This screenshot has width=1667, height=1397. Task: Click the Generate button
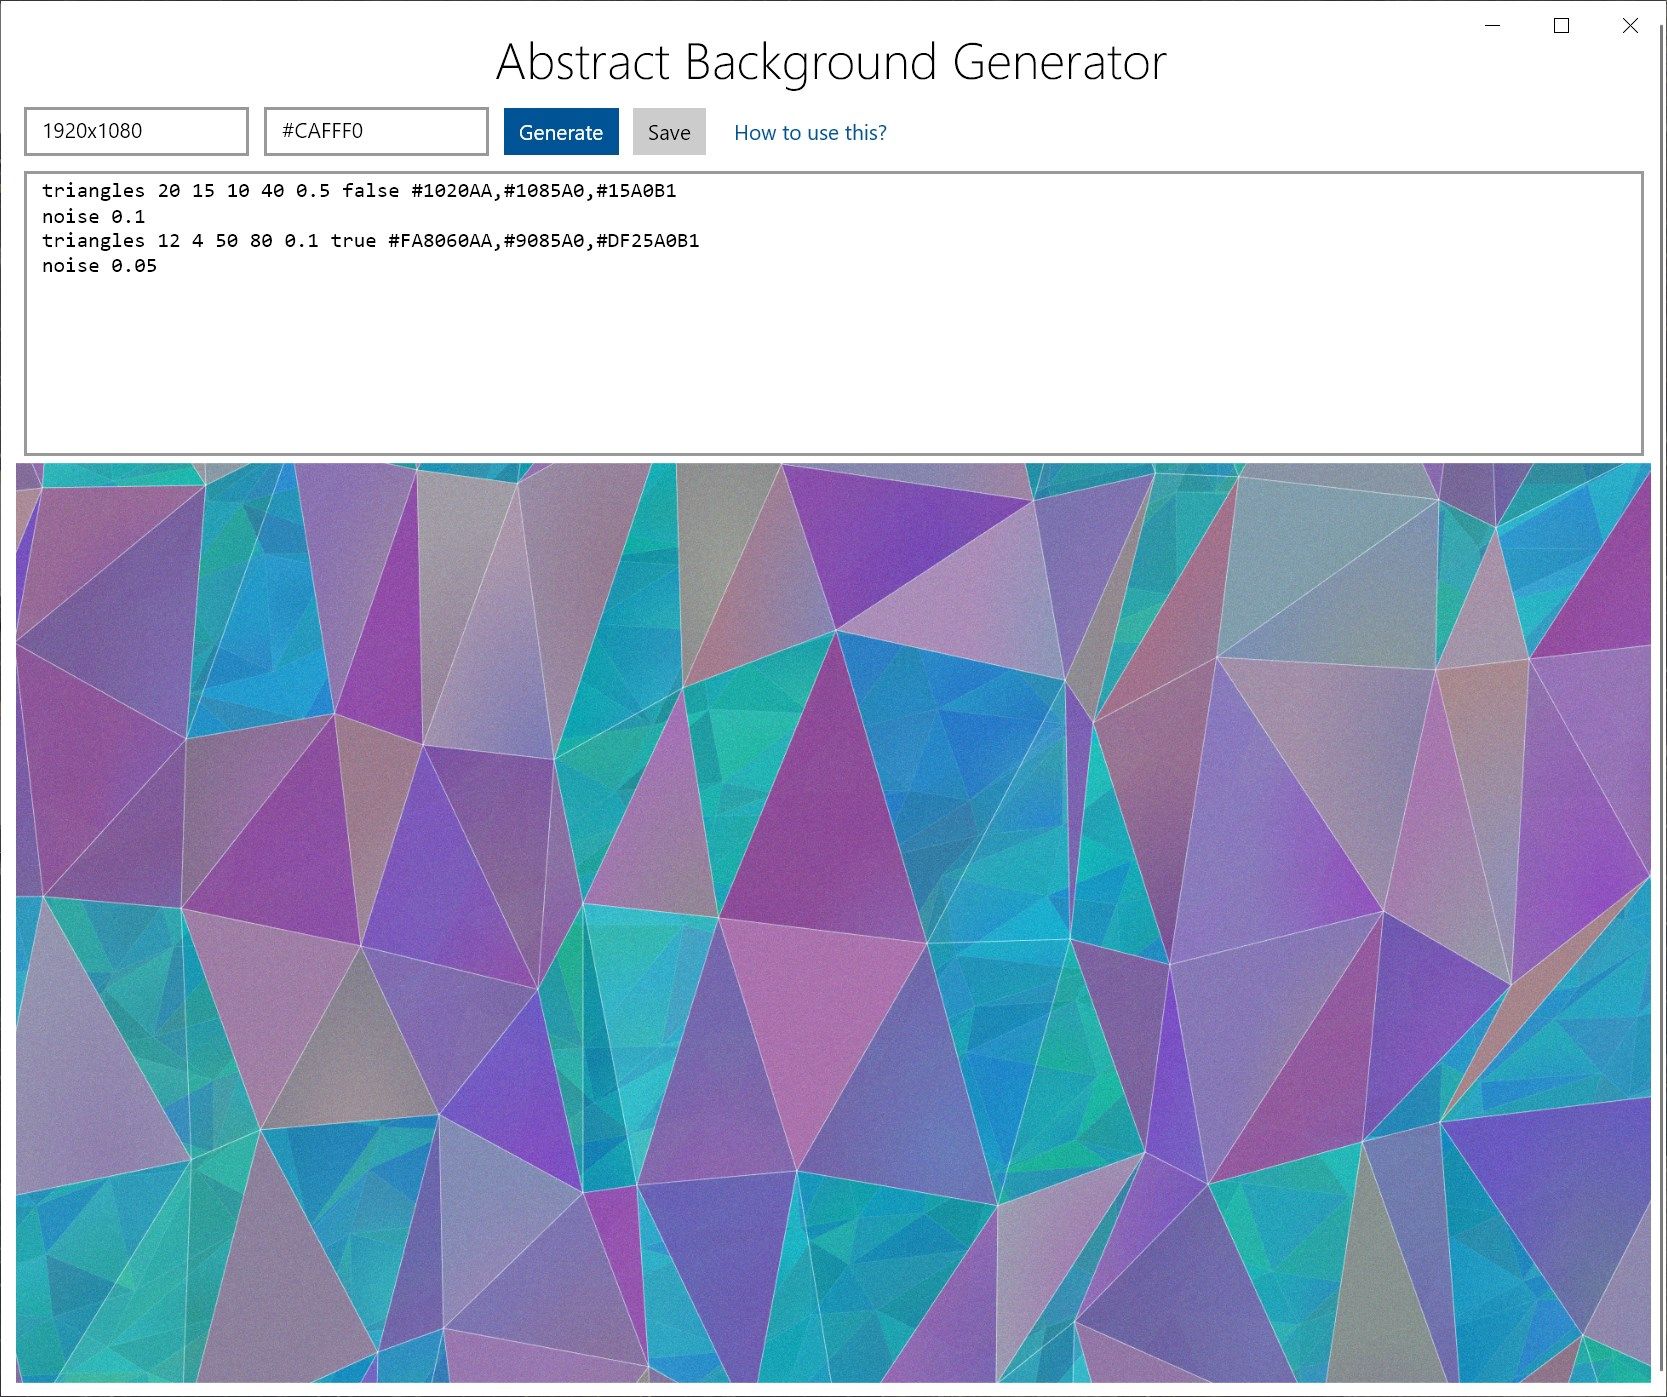(561, 132)
